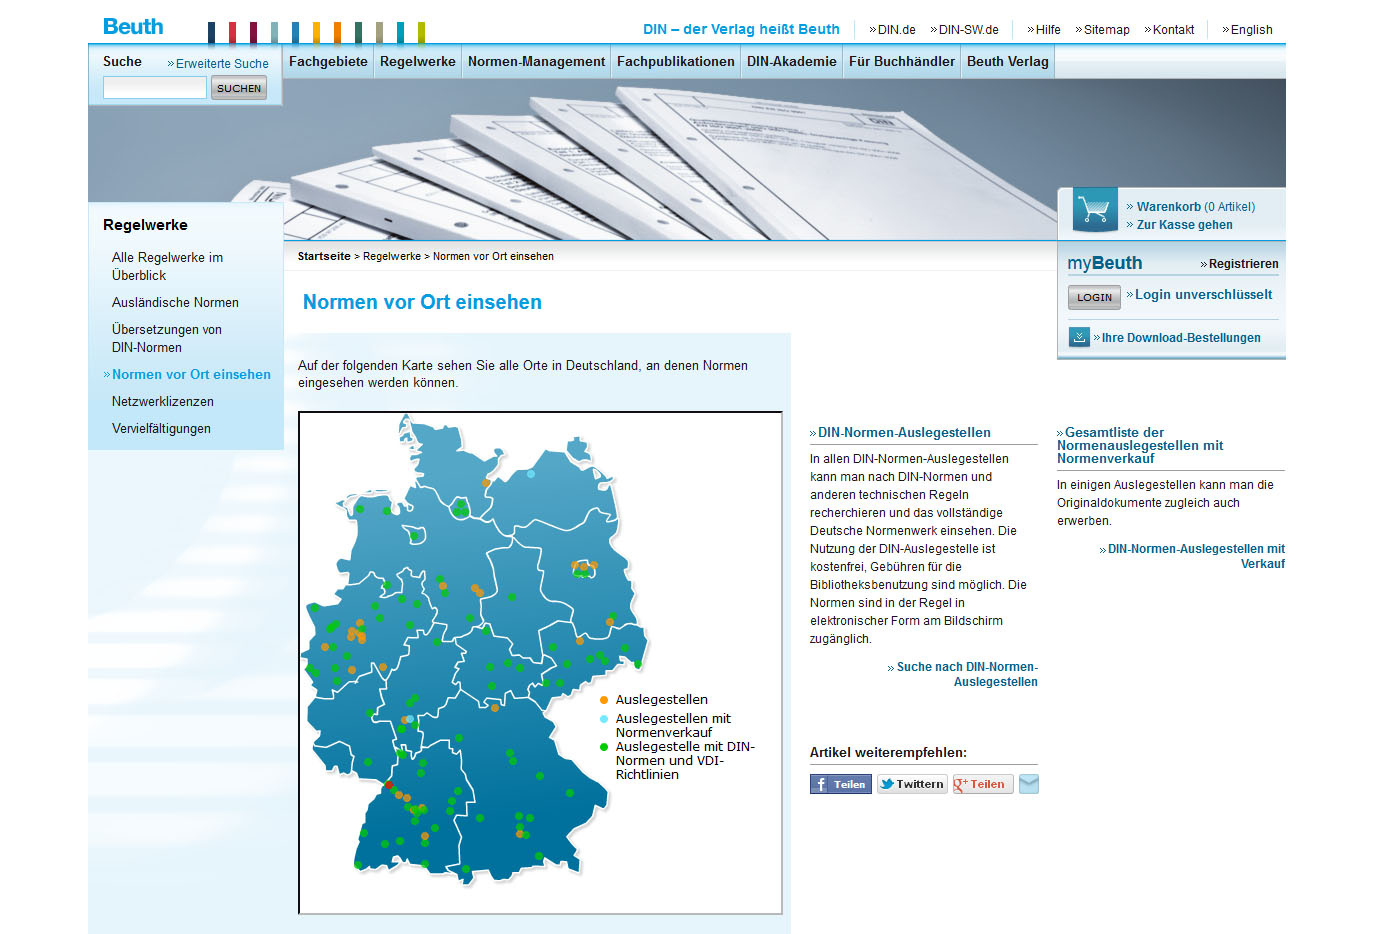1381x934 pixels.
Task: Open Suche nach DIN-Normen-Auslegestellen link
Action: tap(966, 674)
